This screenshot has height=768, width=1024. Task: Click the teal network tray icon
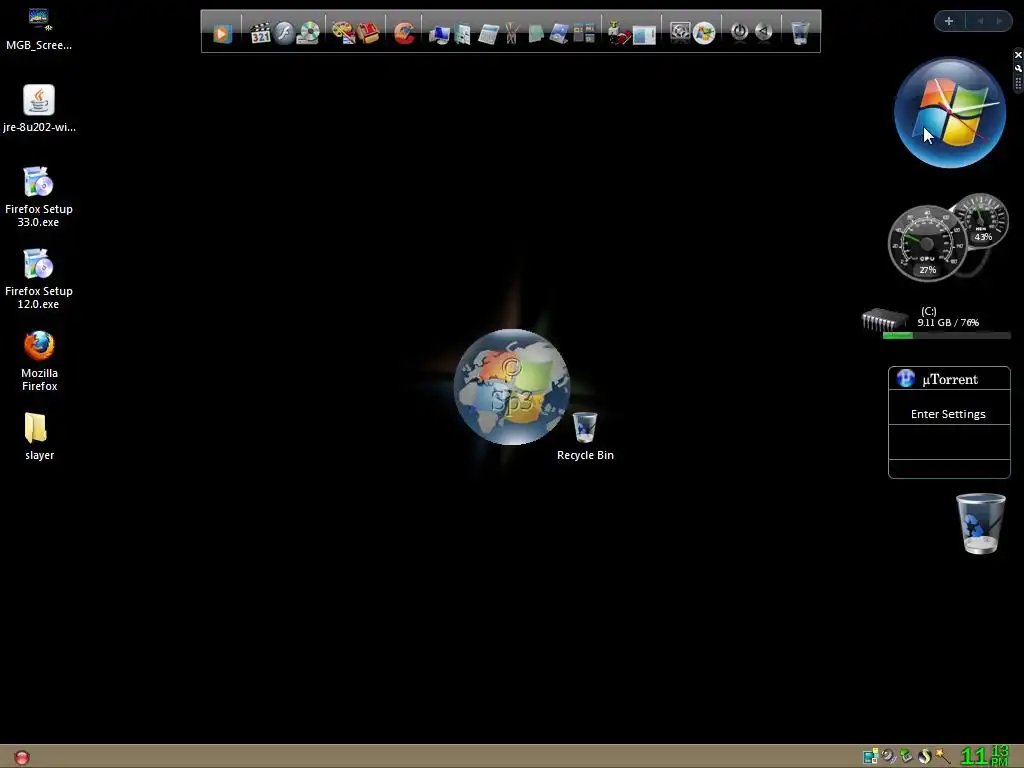(871, 756)
